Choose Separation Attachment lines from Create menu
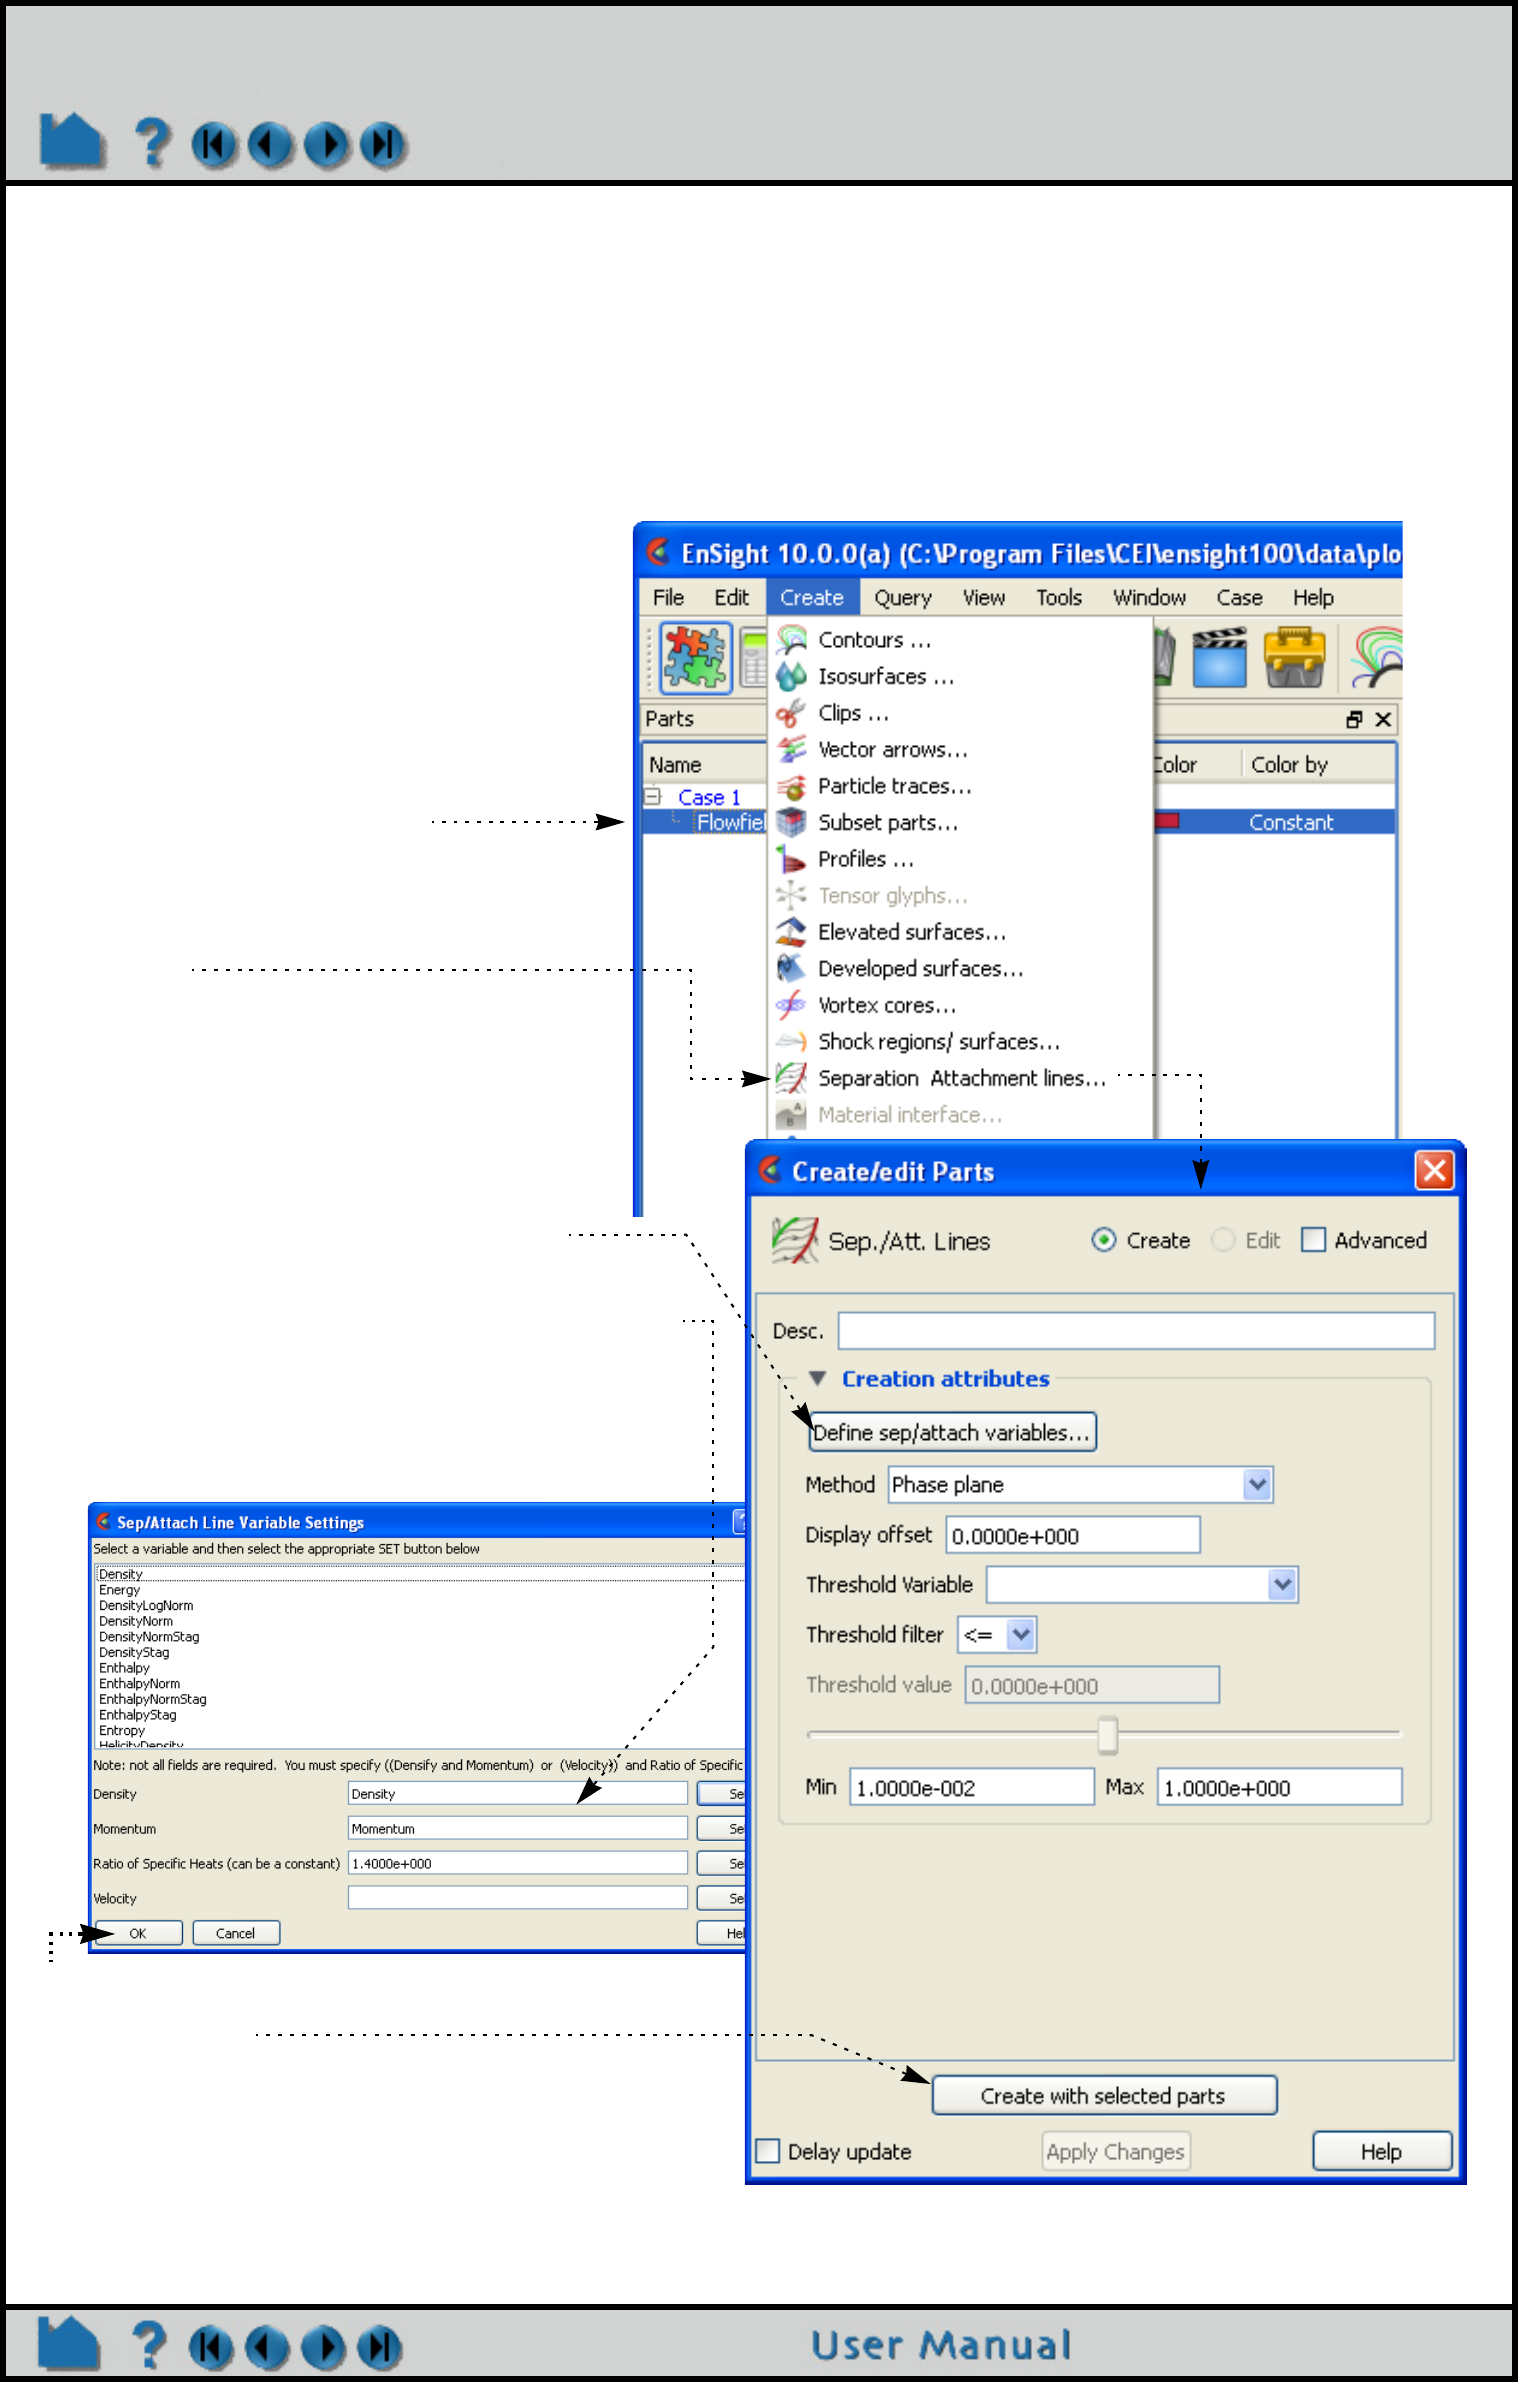This screenshot has width=1518, height=2382. pyautogui.click(x=961, y=1078)
